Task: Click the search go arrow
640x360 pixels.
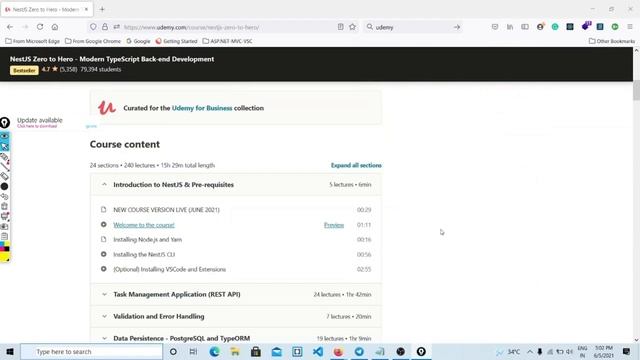Action: coord(457,27)
